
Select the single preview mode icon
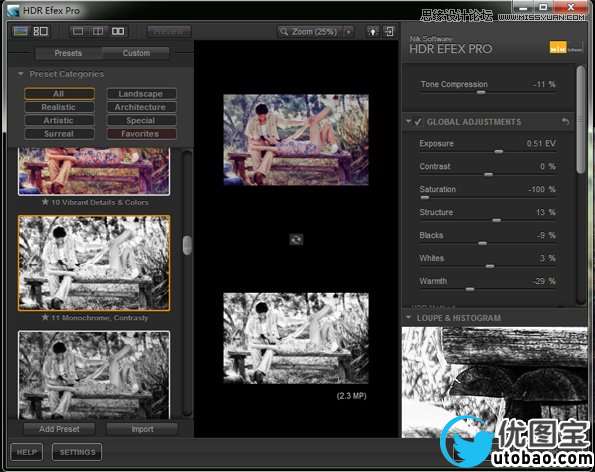[x=78, y=31]
